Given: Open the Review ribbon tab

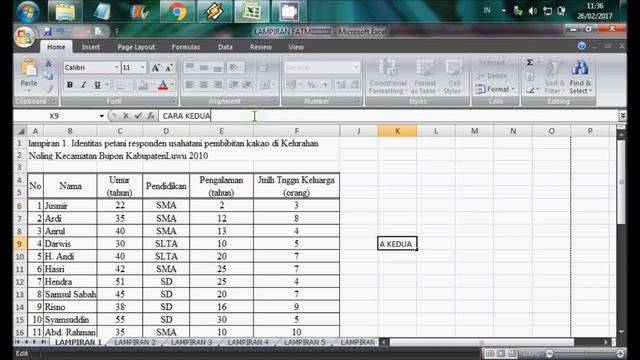Looking at the screenshot, I should (x=261, y=47).
